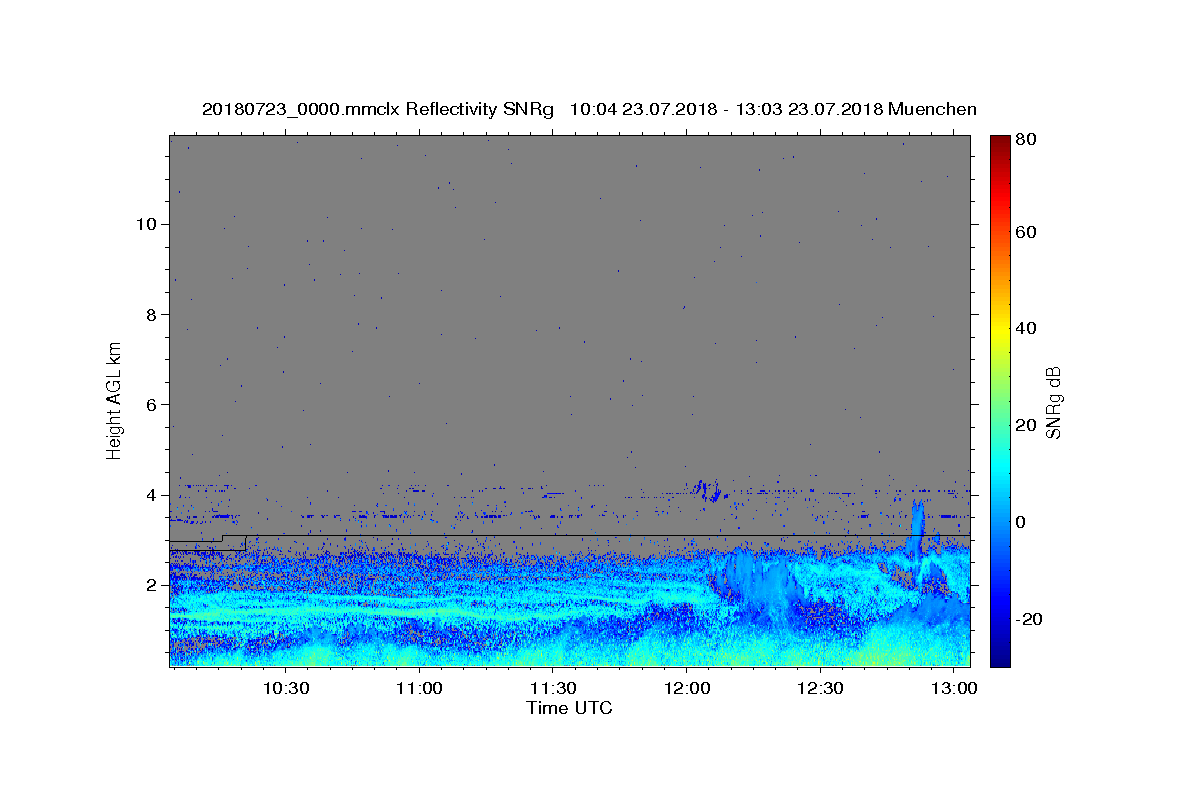Click the 13:00 time tick label
The width and height of the screenshot is (1200, 800).
955,689
